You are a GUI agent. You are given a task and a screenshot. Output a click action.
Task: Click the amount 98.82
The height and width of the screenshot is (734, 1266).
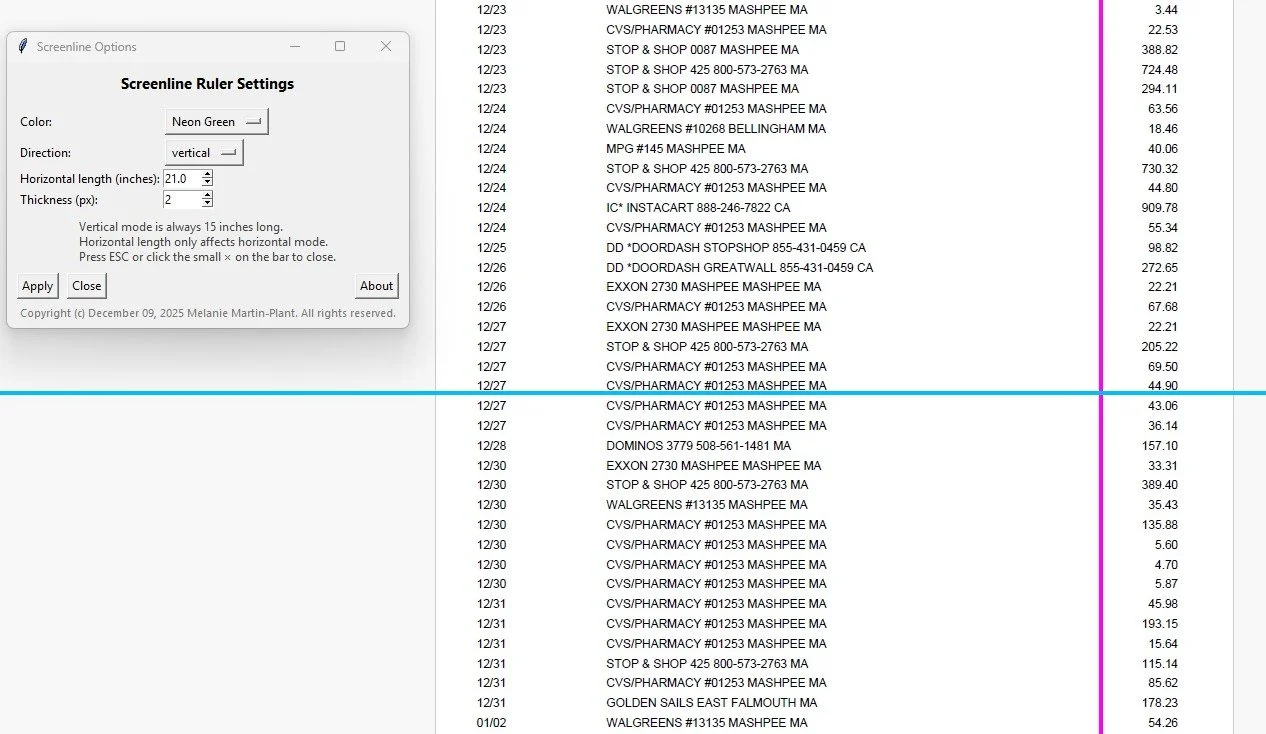click(x=1163, y=247)
